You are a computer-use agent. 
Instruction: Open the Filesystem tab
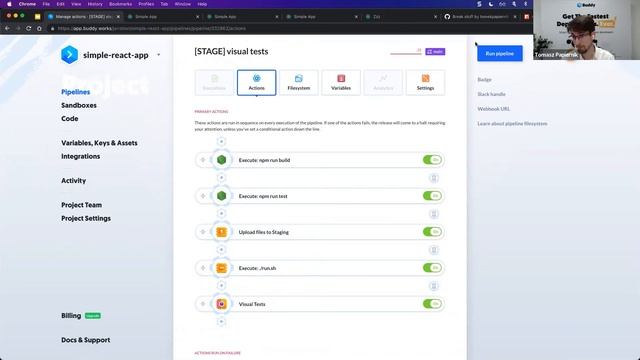click(x=298, y=82)
